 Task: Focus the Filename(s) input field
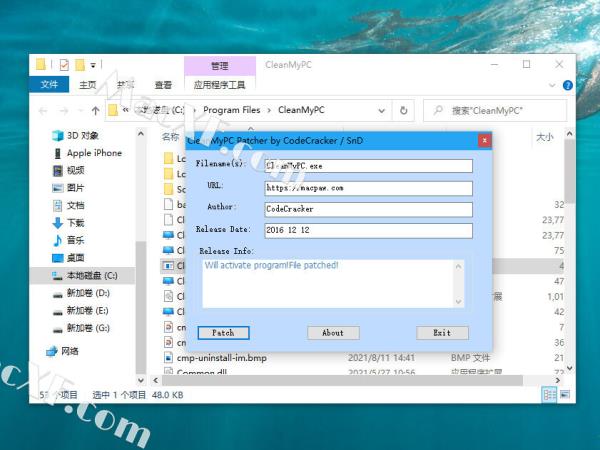tap(368, 166)
